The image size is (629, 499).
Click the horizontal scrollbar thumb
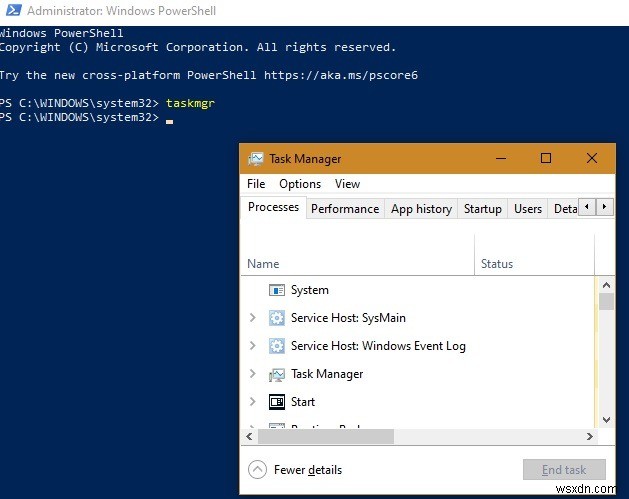pyautogui.click(x=326, y=436)
